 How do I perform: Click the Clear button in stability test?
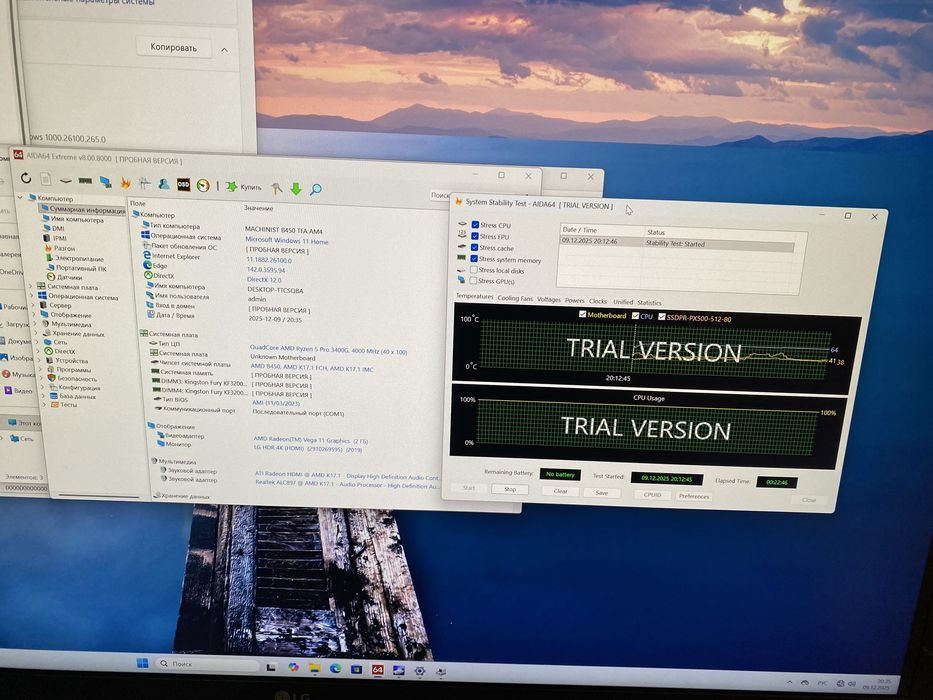click(561, 491)
